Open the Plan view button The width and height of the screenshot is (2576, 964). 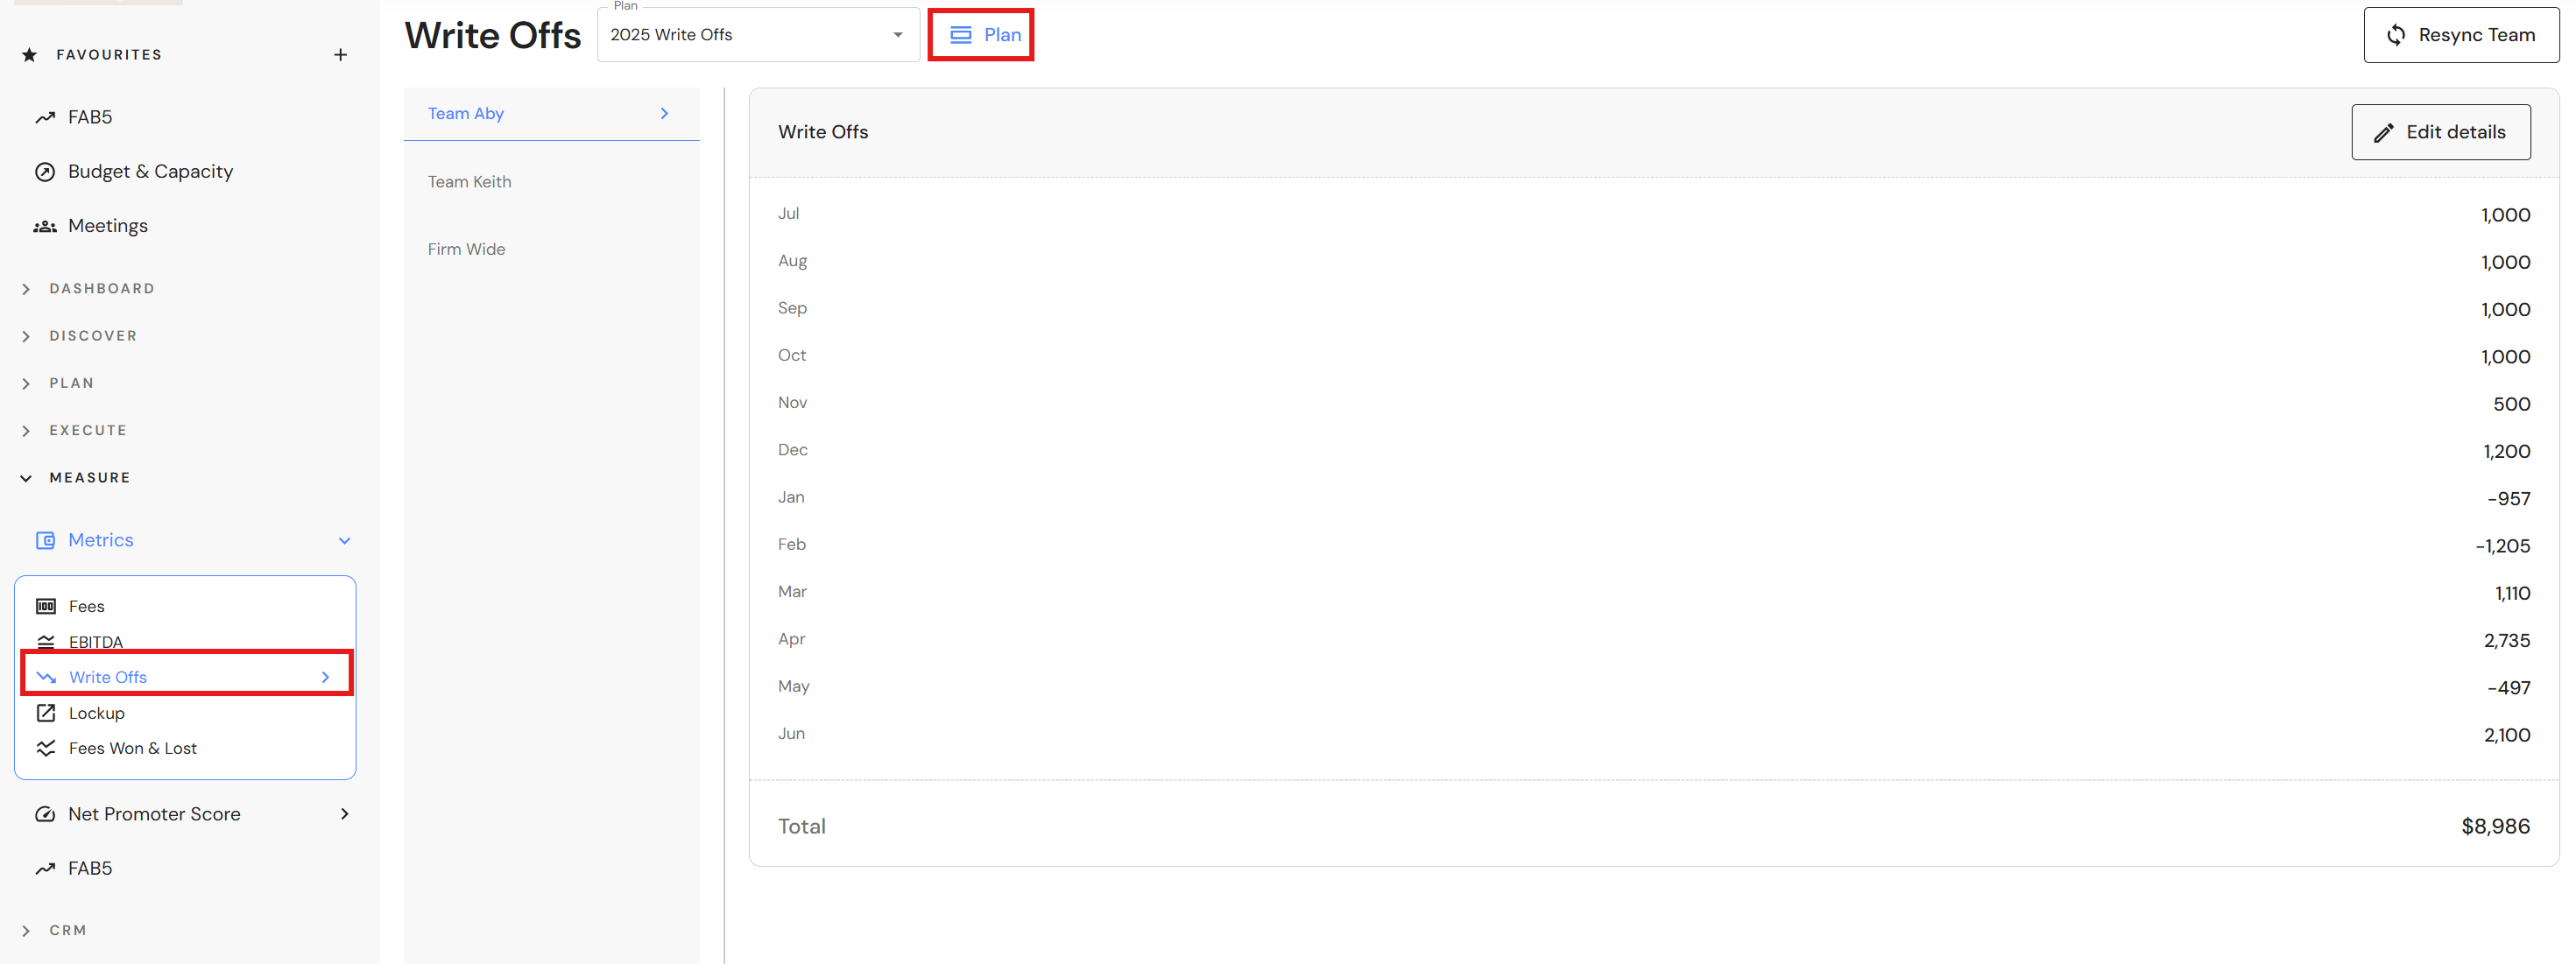(981, 35)
